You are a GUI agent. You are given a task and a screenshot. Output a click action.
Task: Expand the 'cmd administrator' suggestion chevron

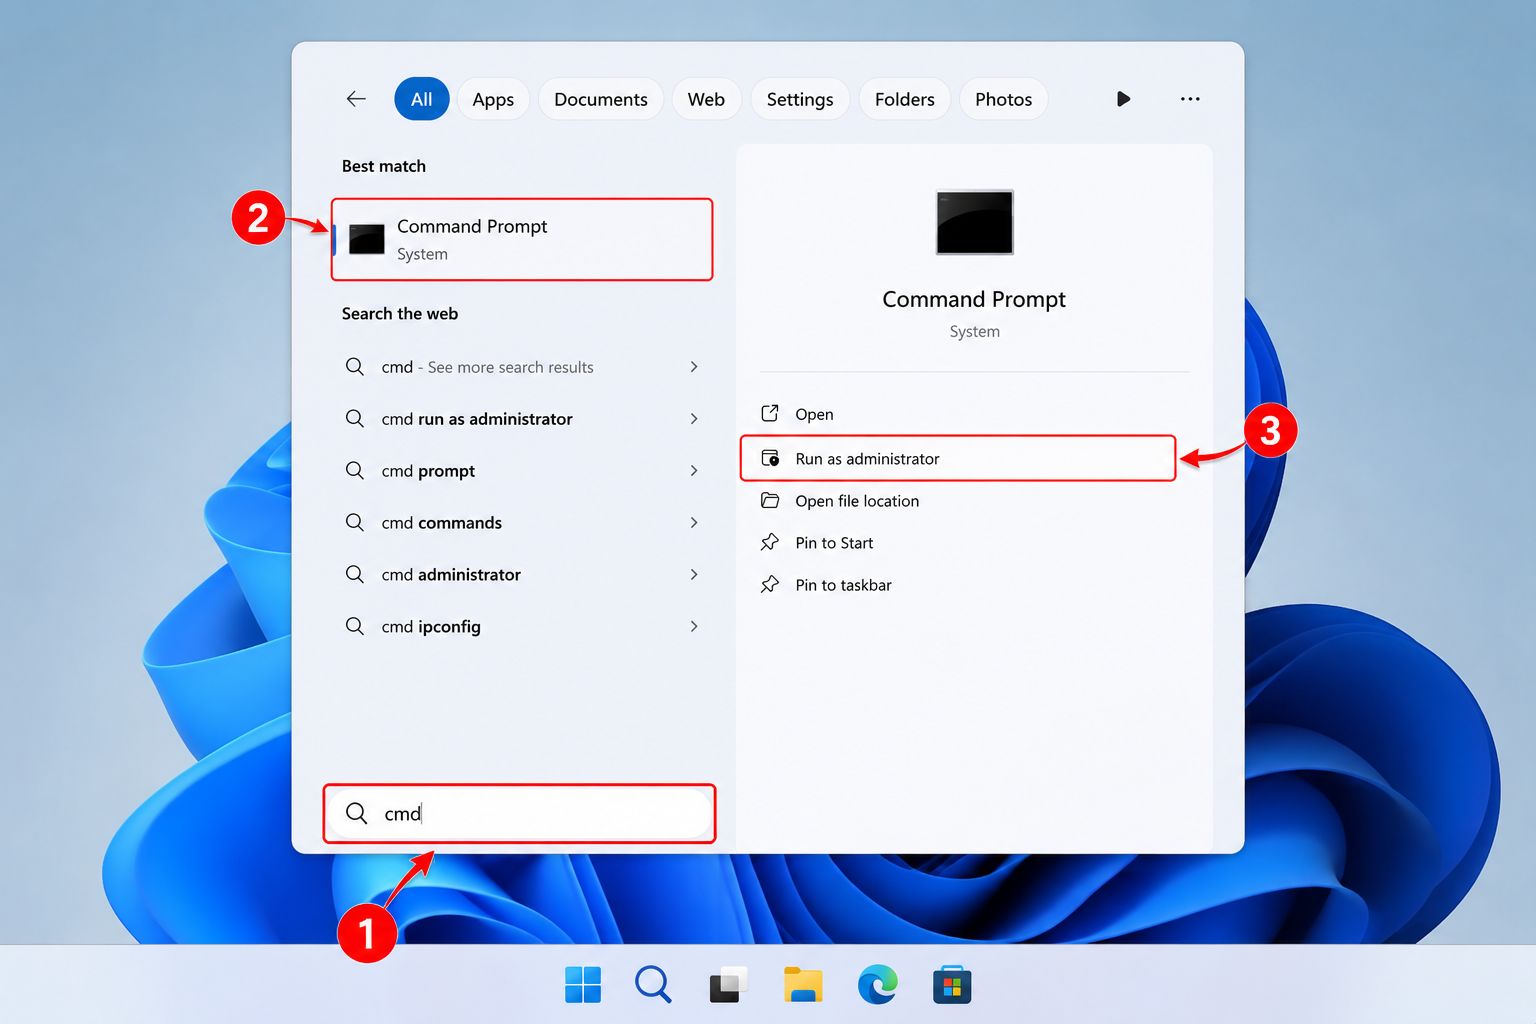[x=694, y=575]
